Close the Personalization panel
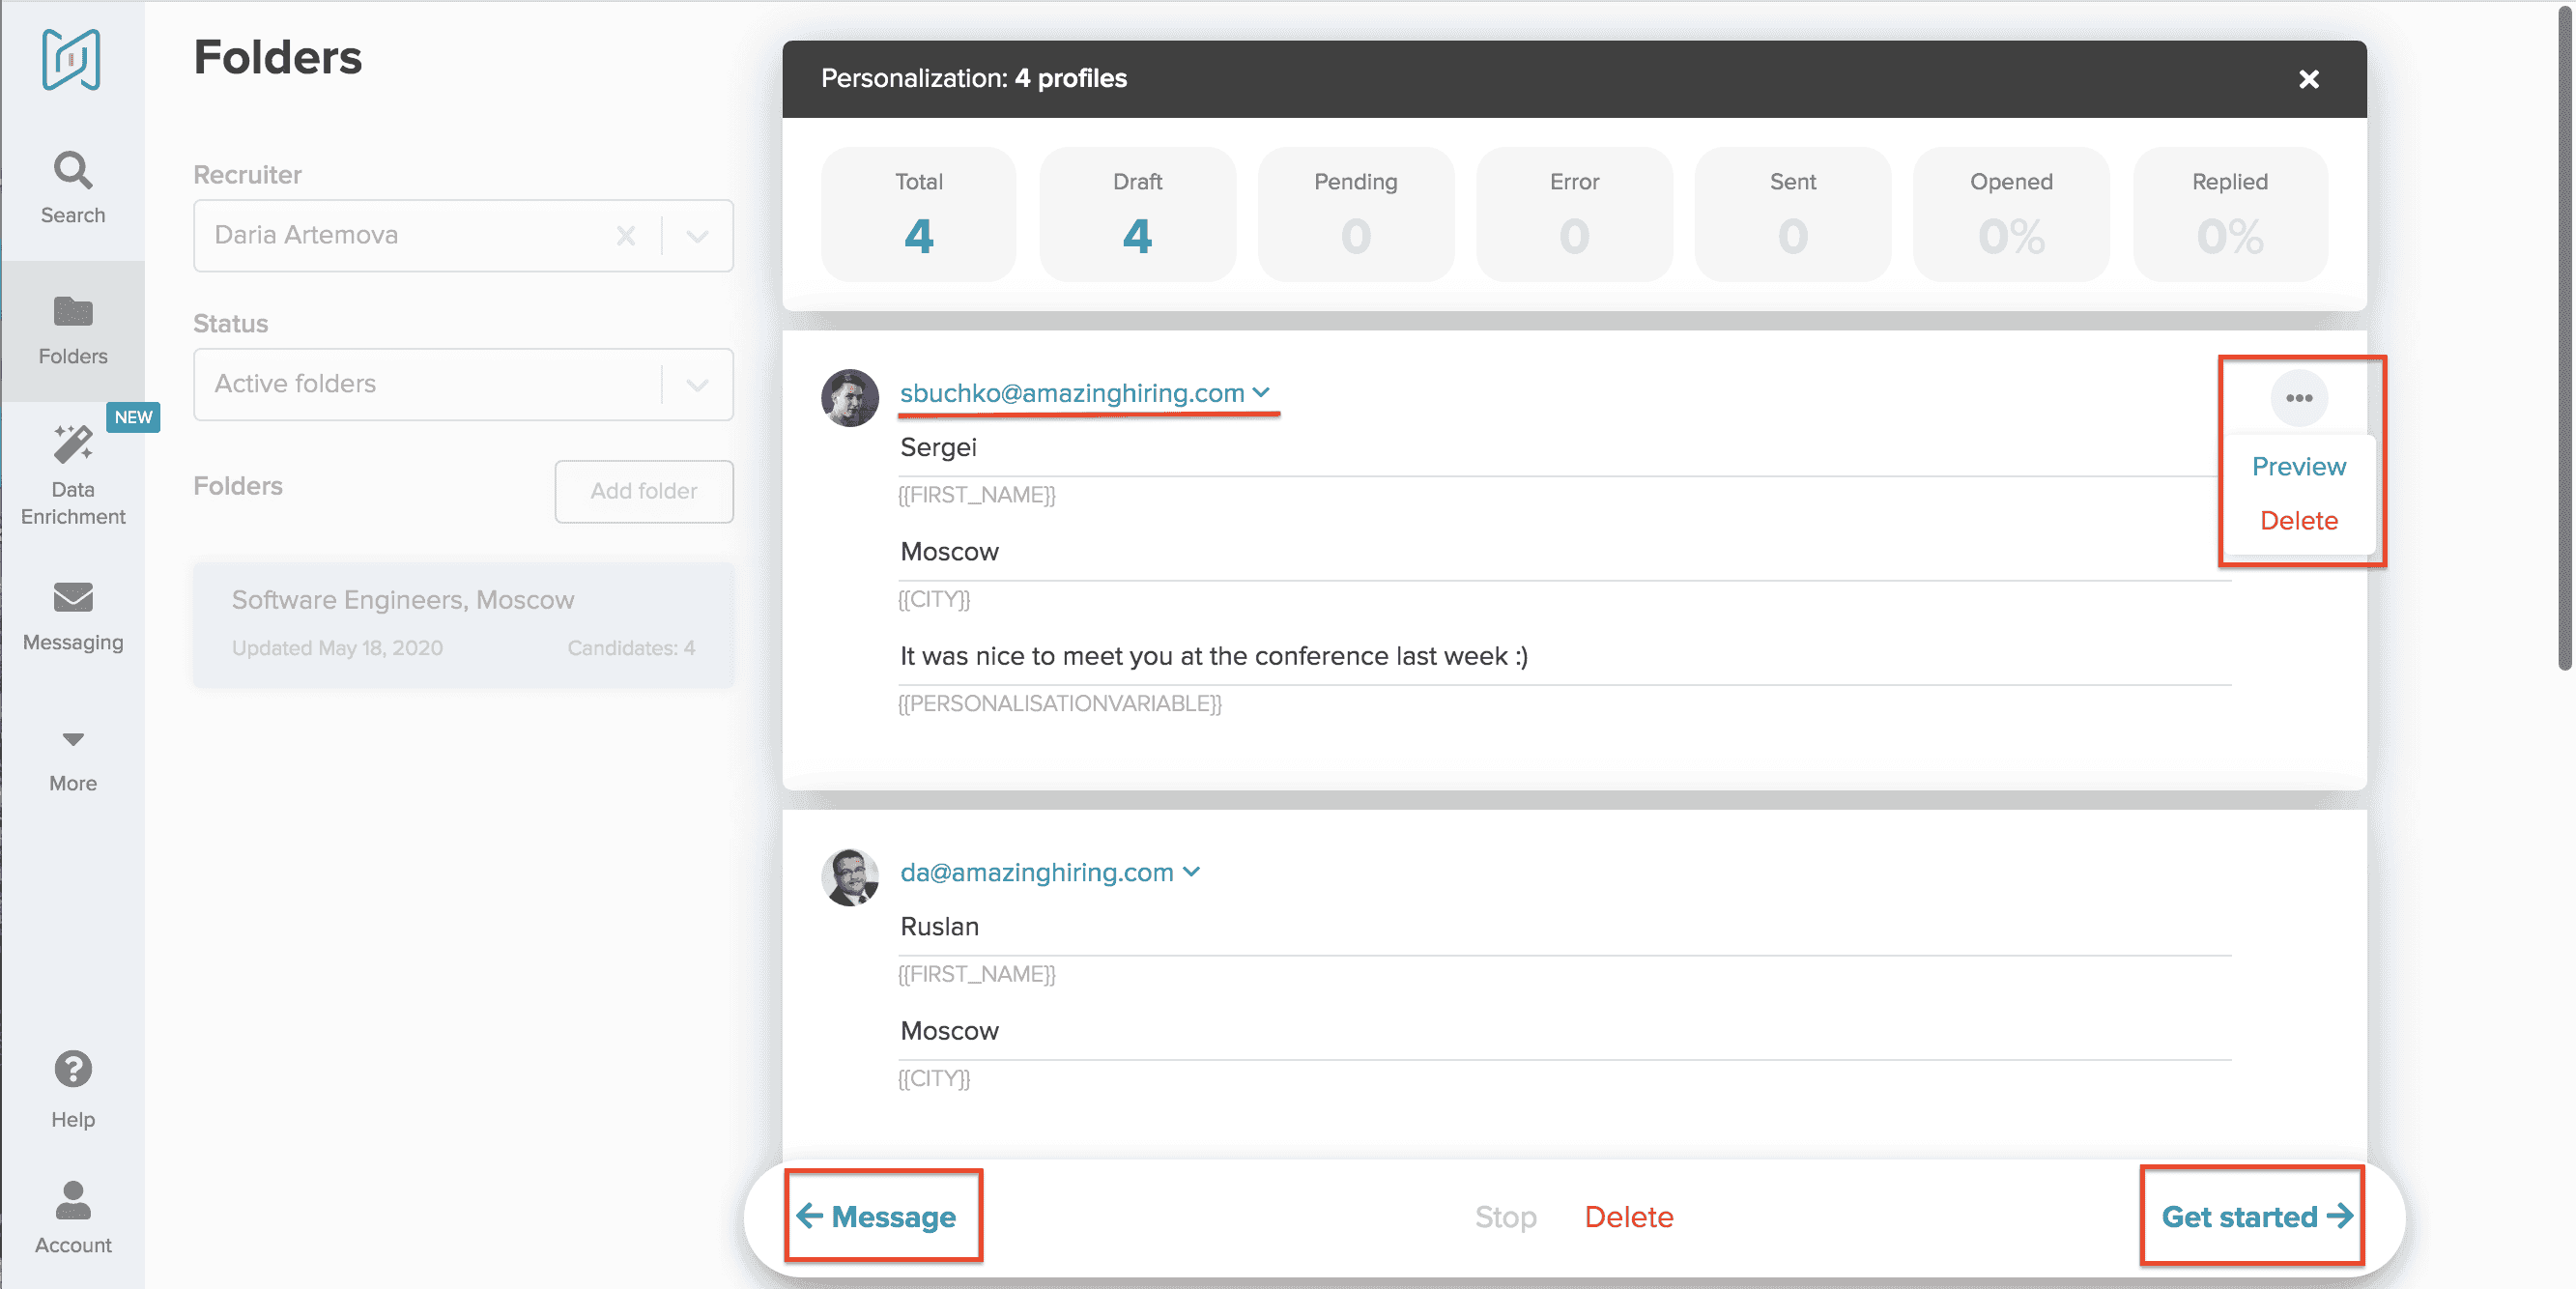Viewport: 2576px width, 1289px height. pos(2308,79)
